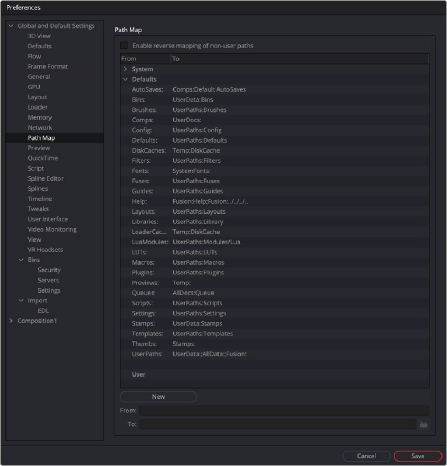
Task: Expand the Composition1 tree node
Action: [x=11, y=321]
